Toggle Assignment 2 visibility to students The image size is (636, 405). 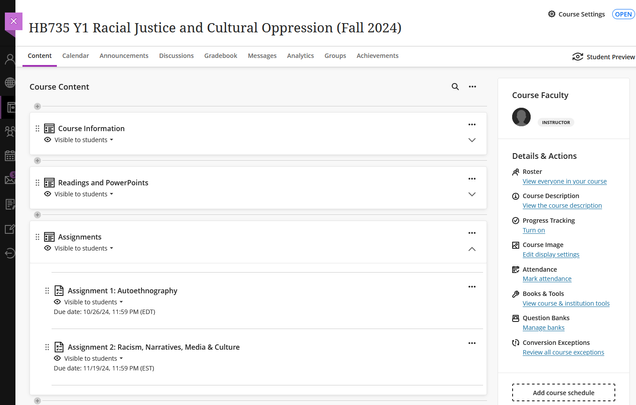click(93, 358)
